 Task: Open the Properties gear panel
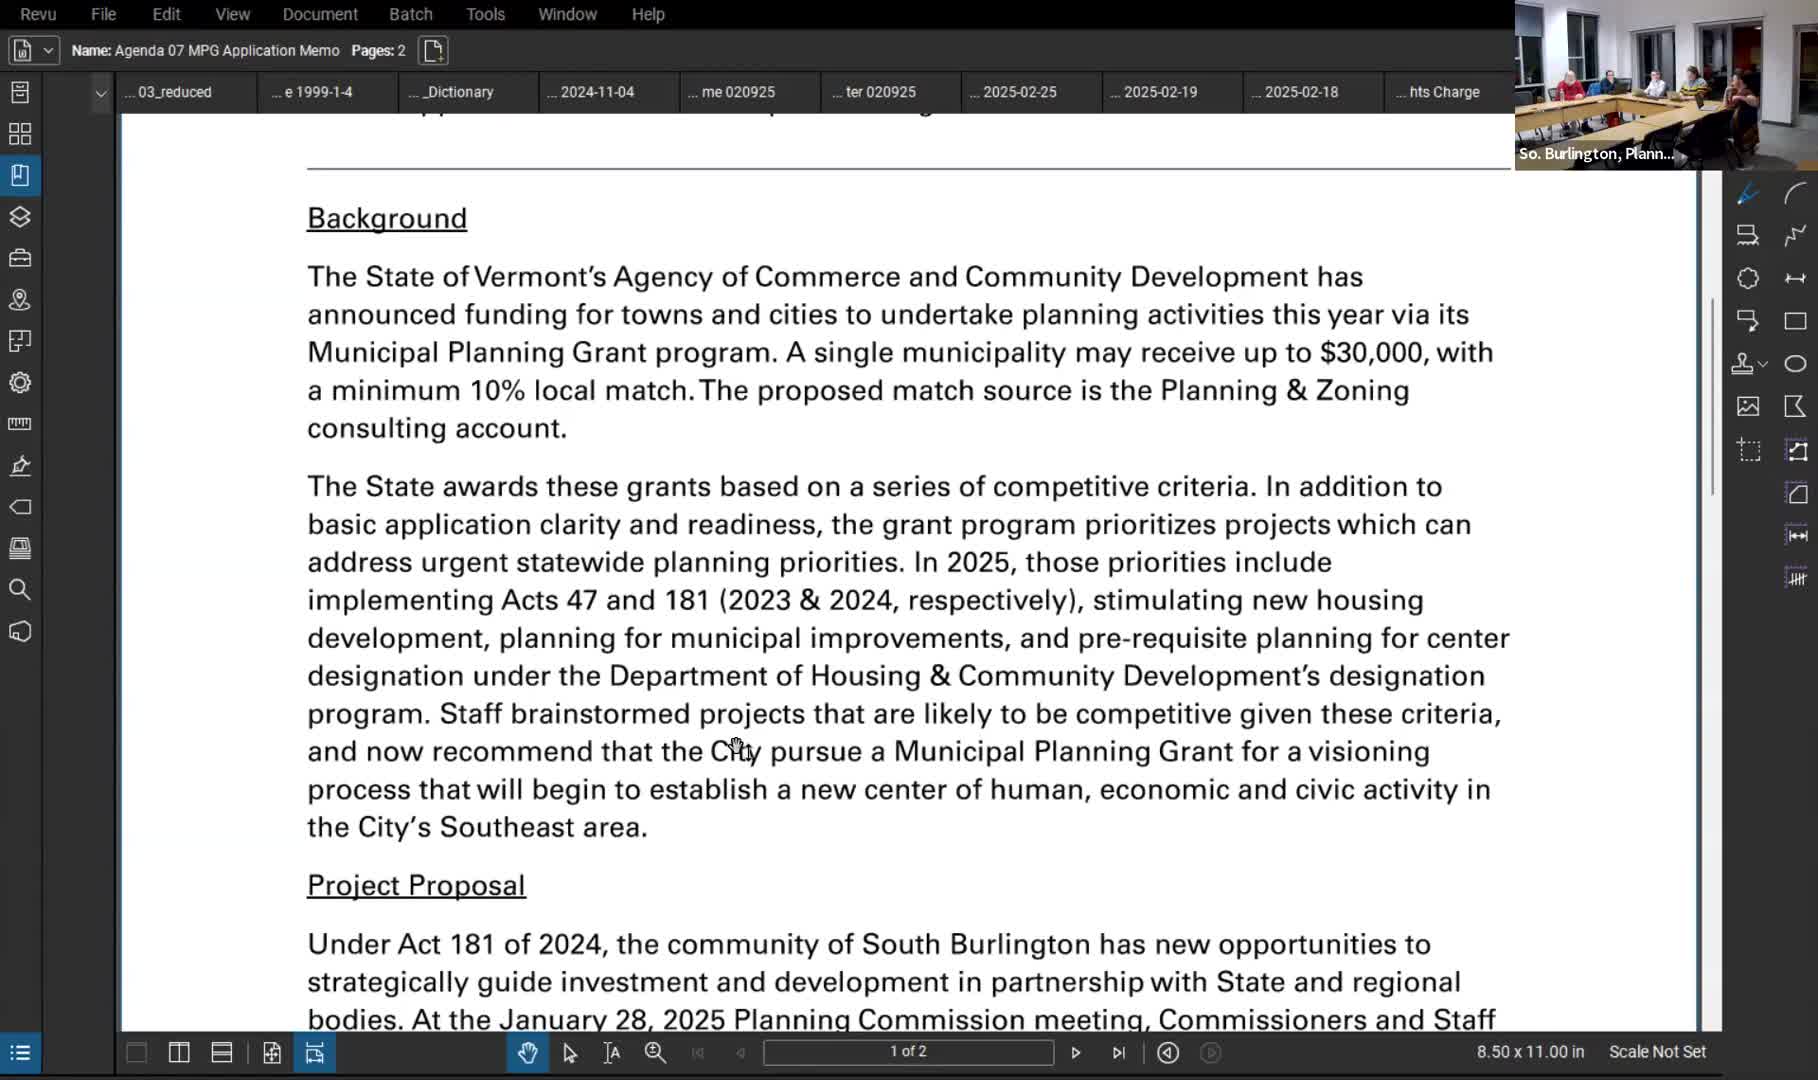(20, 383)
